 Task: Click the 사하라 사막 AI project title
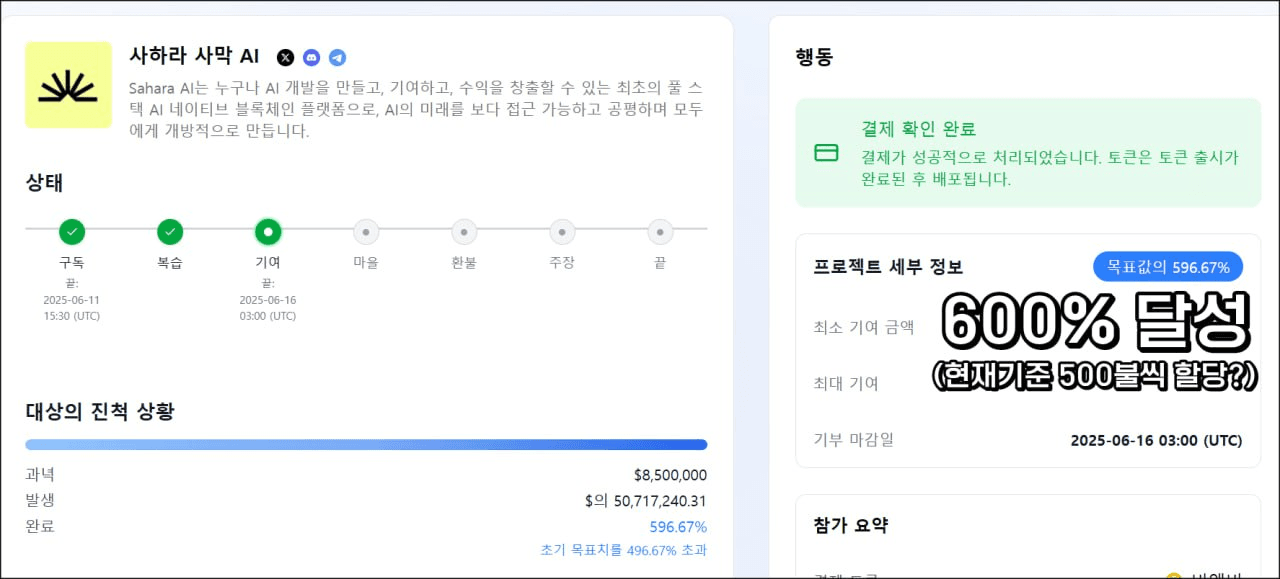(x=194, y=56)
